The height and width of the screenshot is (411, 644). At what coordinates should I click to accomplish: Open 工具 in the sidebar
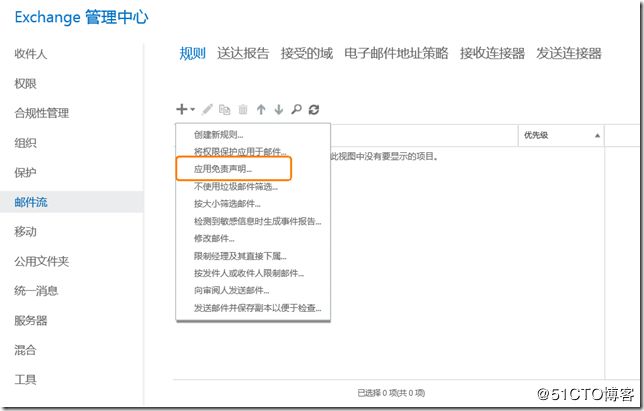[x=25, y=380]
